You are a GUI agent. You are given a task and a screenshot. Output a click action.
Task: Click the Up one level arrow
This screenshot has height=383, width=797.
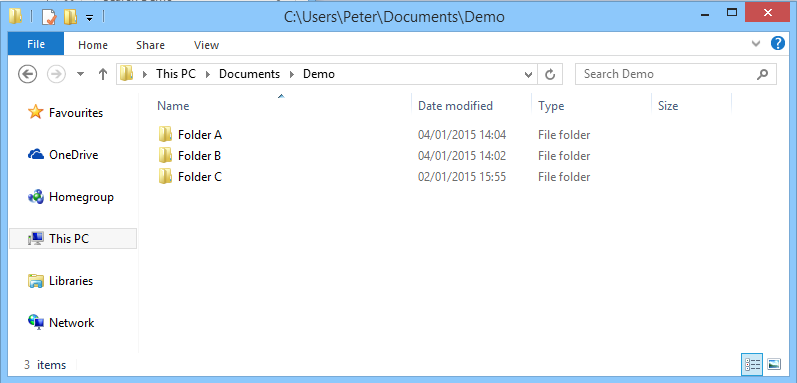point(103,74)
